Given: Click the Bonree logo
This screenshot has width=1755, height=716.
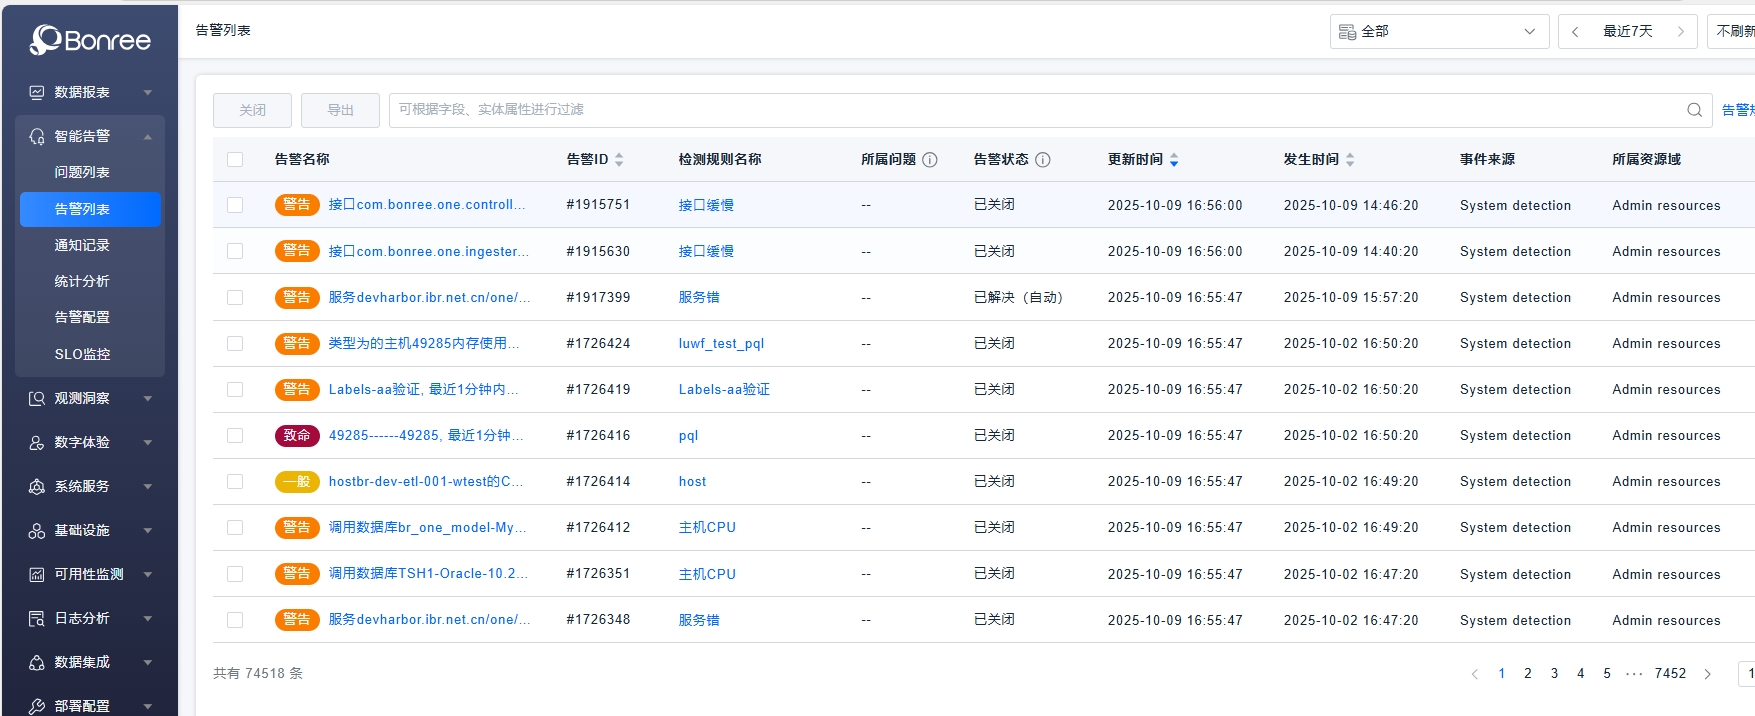Looking at the screenshot, I should point(90,40).
